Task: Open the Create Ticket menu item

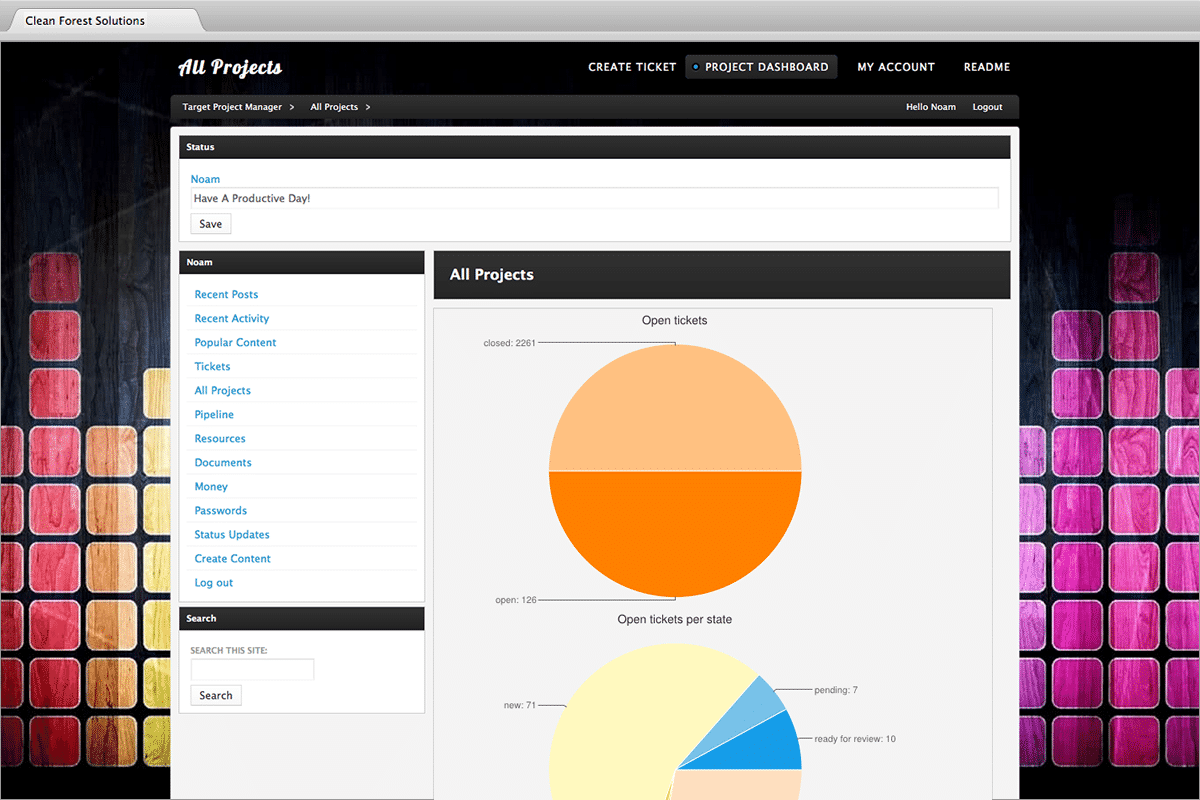Action: coord(632,67)
